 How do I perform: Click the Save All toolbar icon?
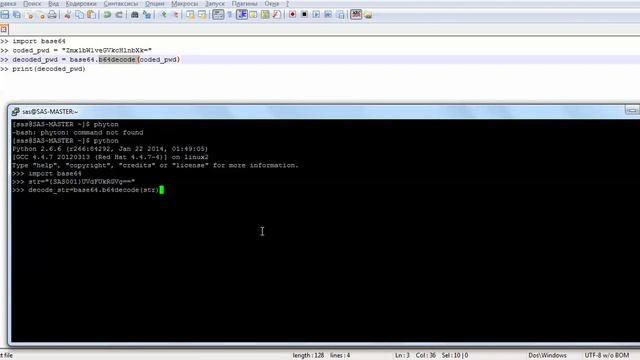click(x=17, y=15)
